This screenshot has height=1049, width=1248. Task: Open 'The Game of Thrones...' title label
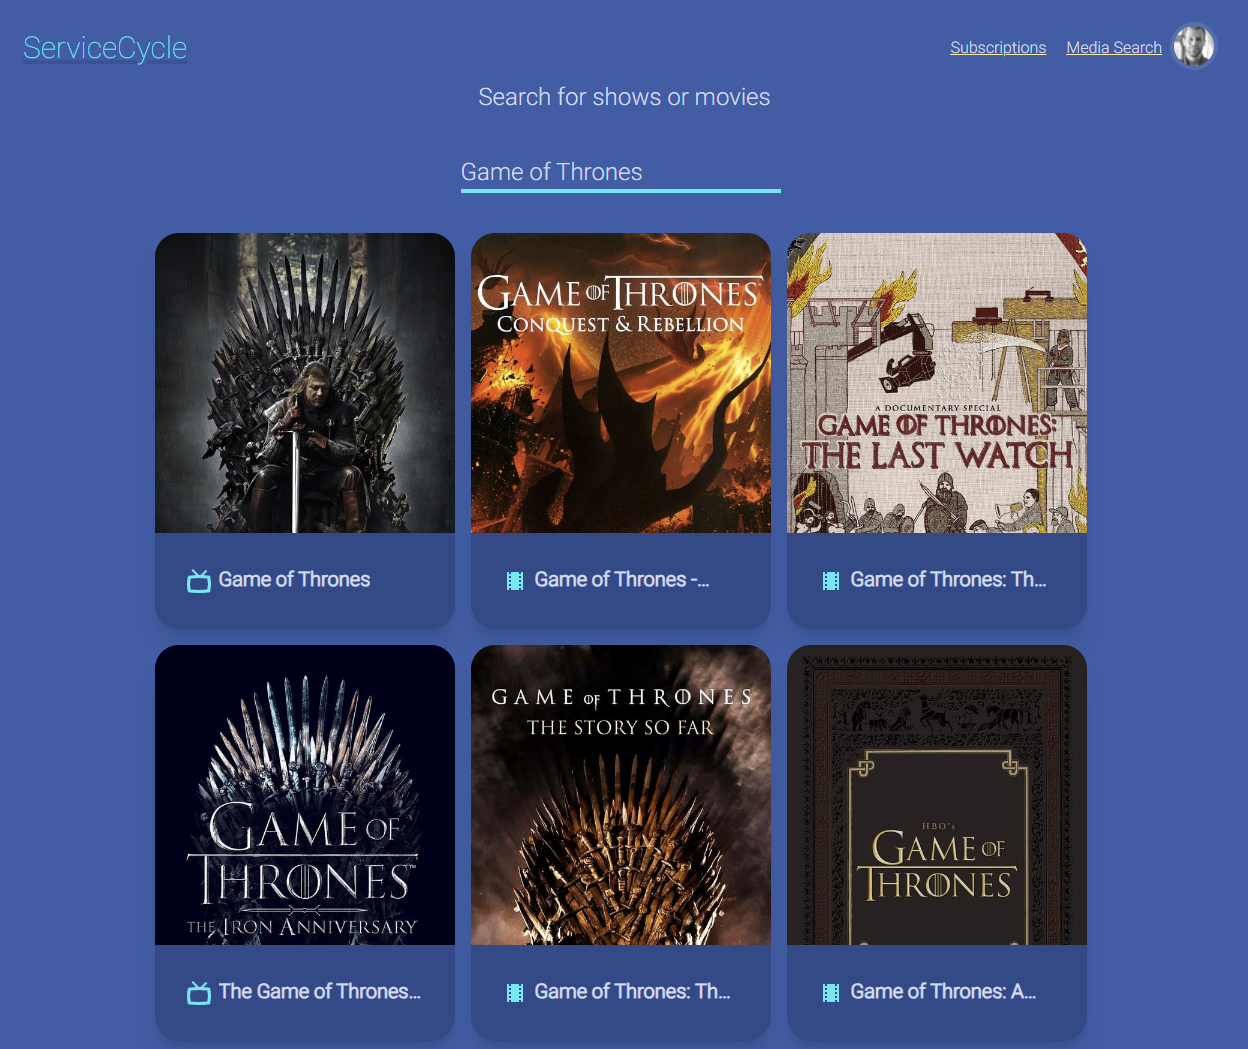(x=320, y=992)
